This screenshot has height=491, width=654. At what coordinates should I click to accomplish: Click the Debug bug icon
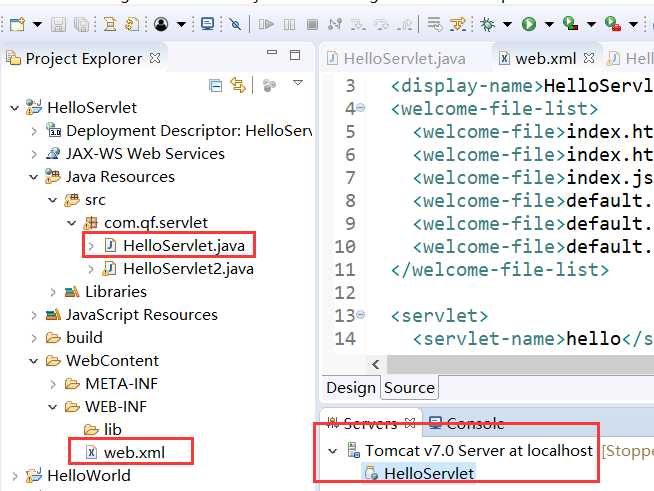(487, 24)
